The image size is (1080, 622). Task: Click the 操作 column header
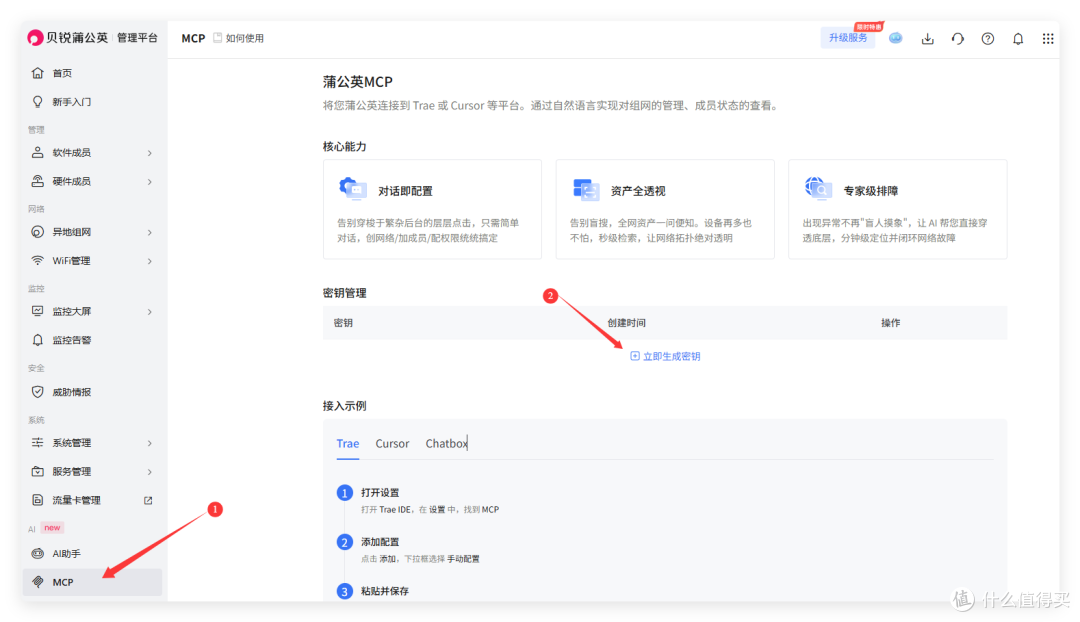tap(891, 323)
